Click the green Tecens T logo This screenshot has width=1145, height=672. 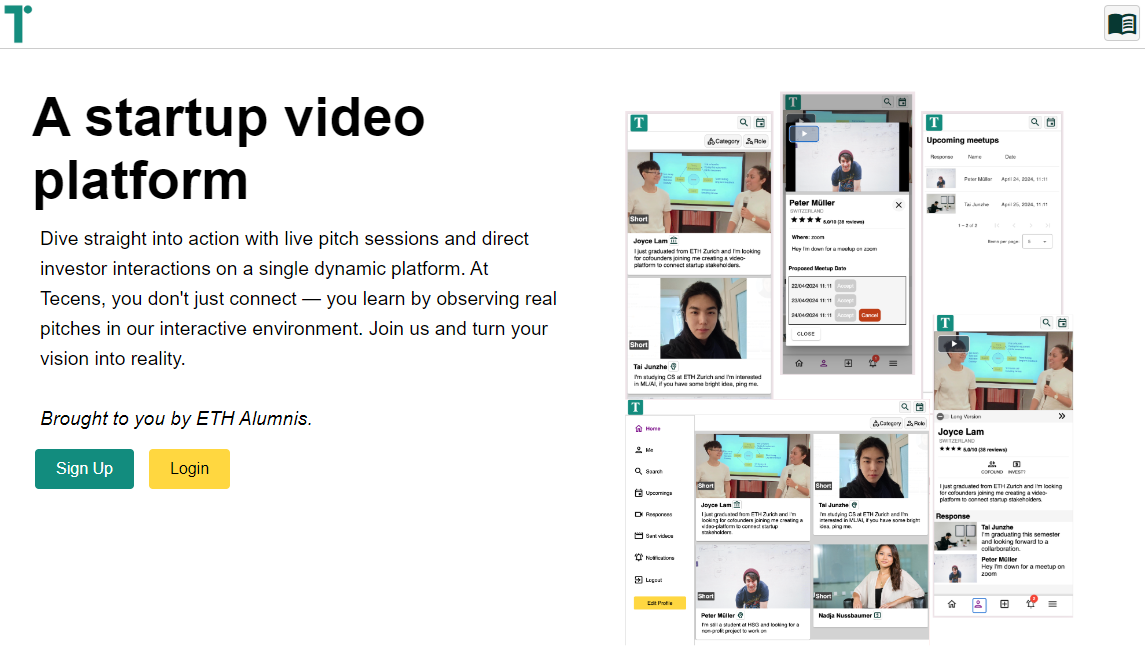18,23
